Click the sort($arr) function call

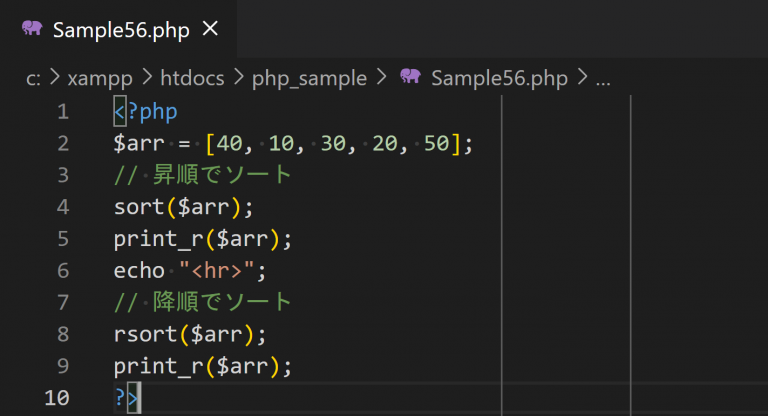point(184,207)
